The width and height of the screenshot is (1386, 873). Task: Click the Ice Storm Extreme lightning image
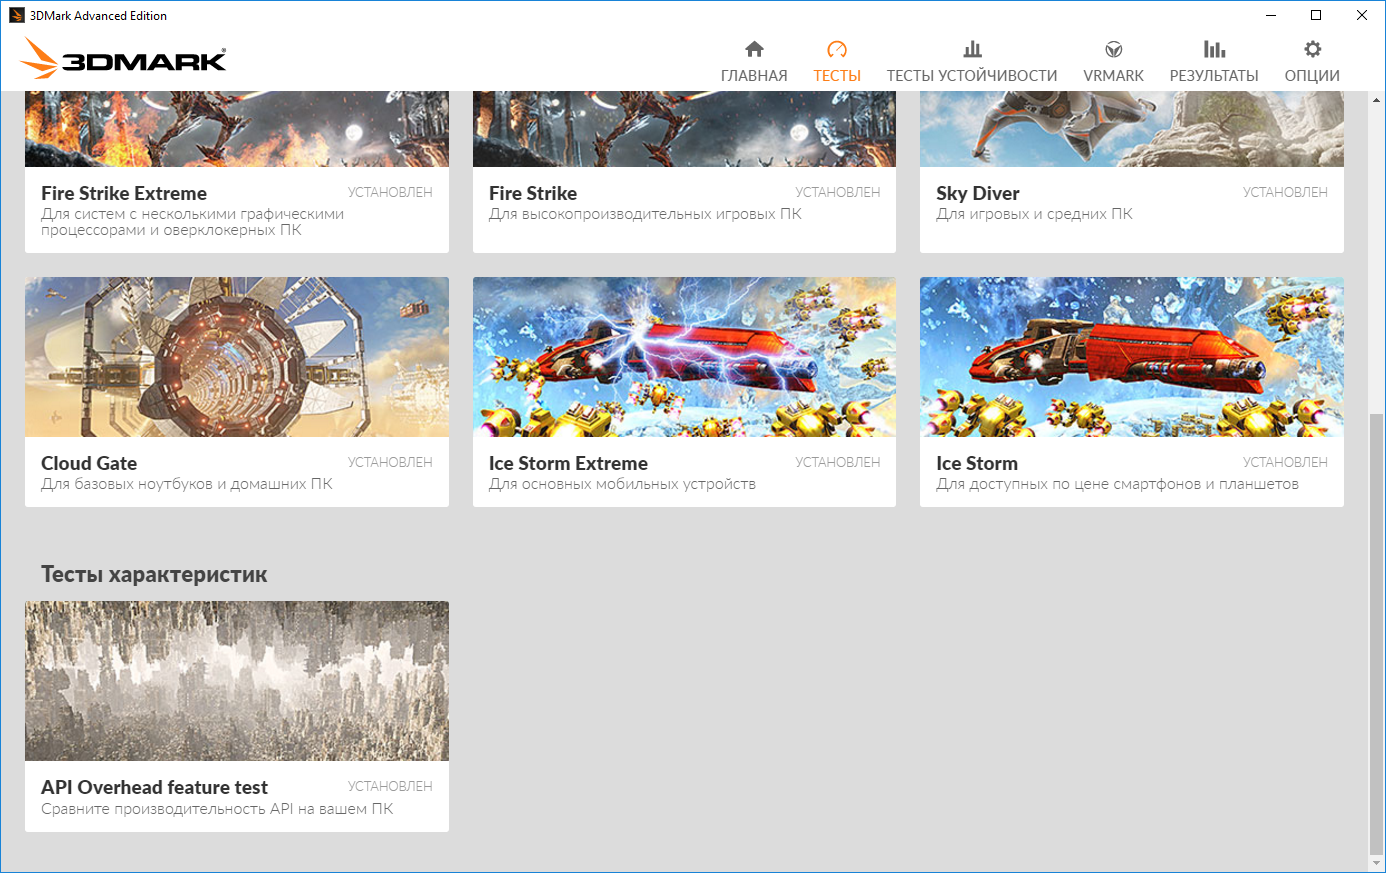tap(684, 357)
